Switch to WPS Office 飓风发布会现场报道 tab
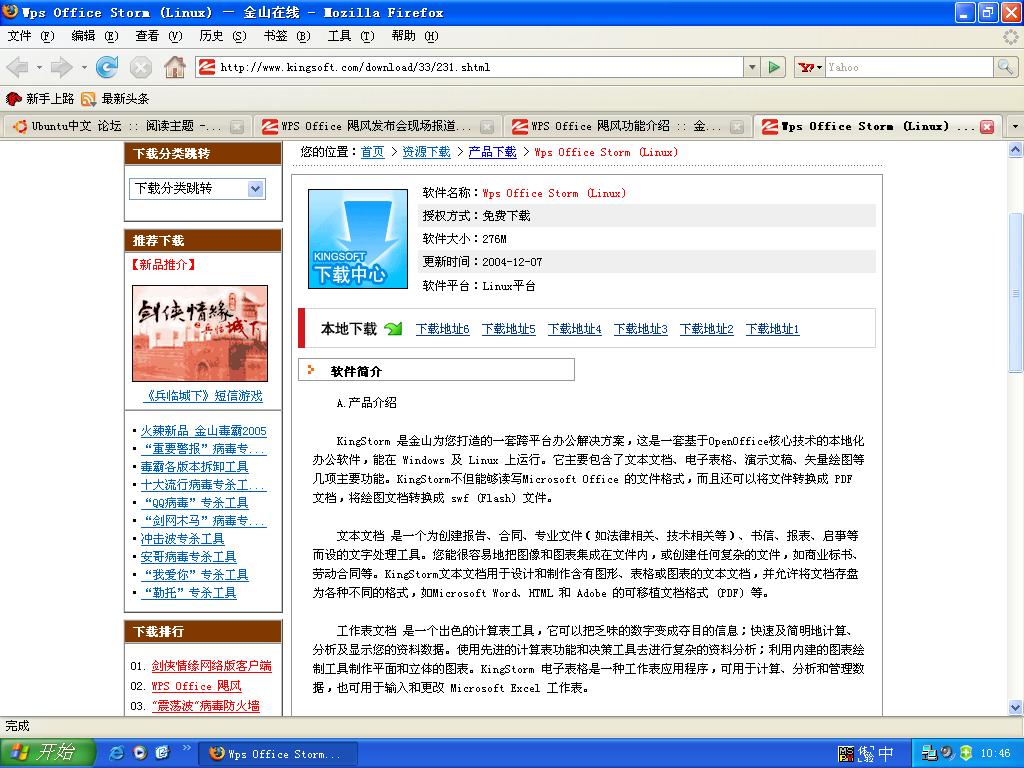Image resolution: width=1024 pixels, height=768 pixels. [x=376, y=126]
